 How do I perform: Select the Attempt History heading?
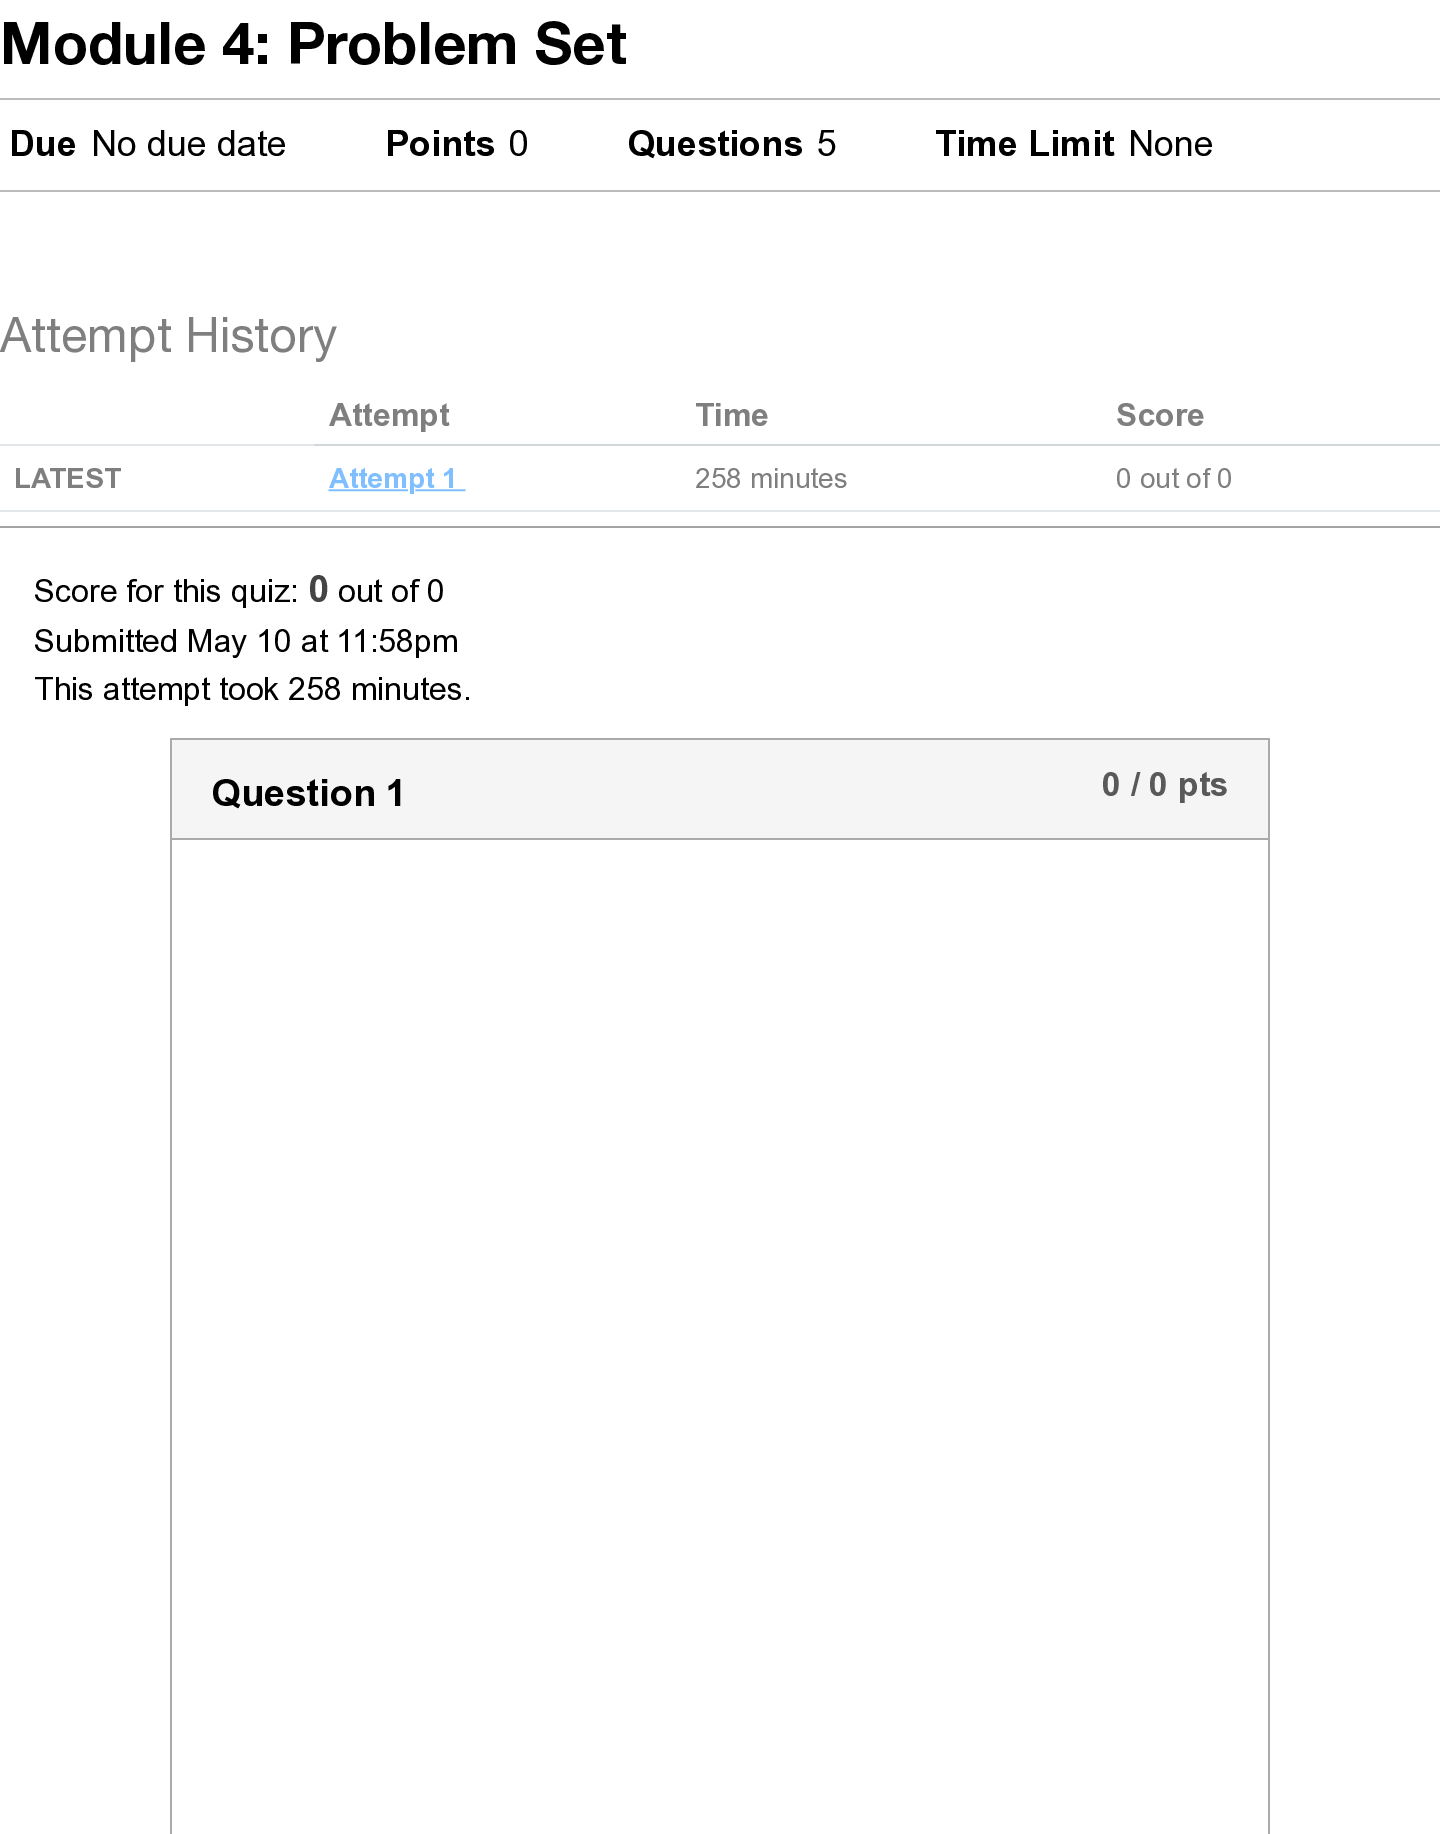point(168,336)
